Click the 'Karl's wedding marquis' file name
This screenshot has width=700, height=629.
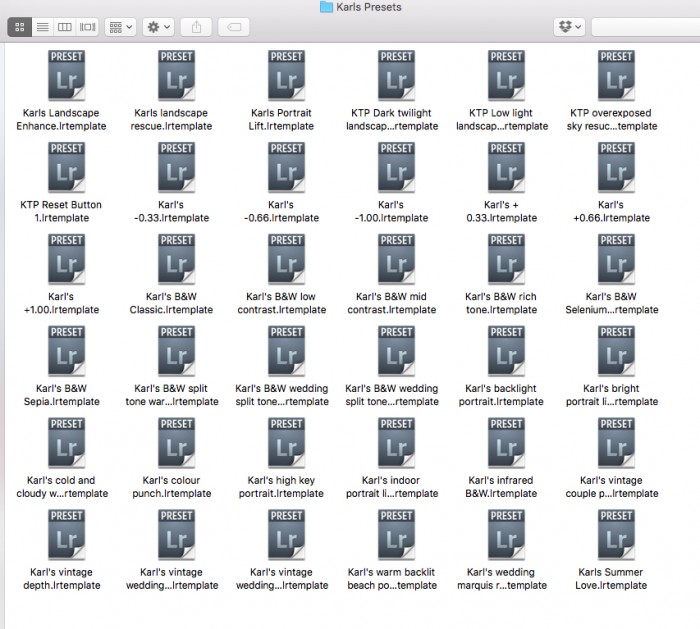pos(501,579)
